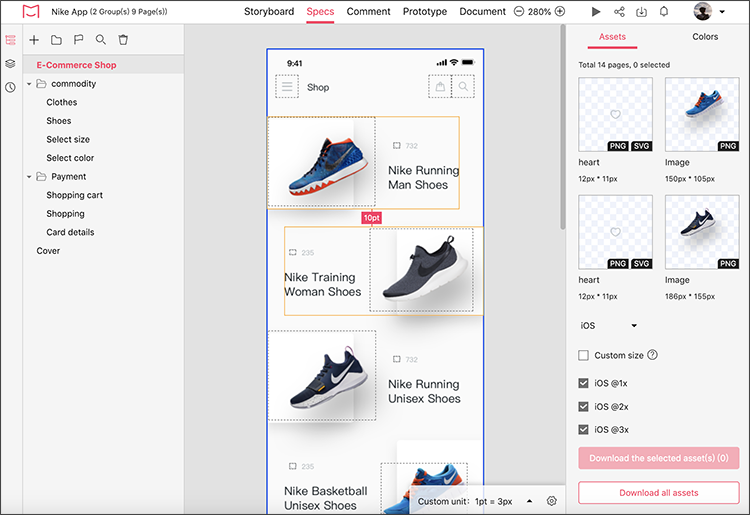Image resolution: width=750 pixels, height=515 pixels.
Task: Select Nike Running Unisex Shoes text
Action: pos(424,391)
